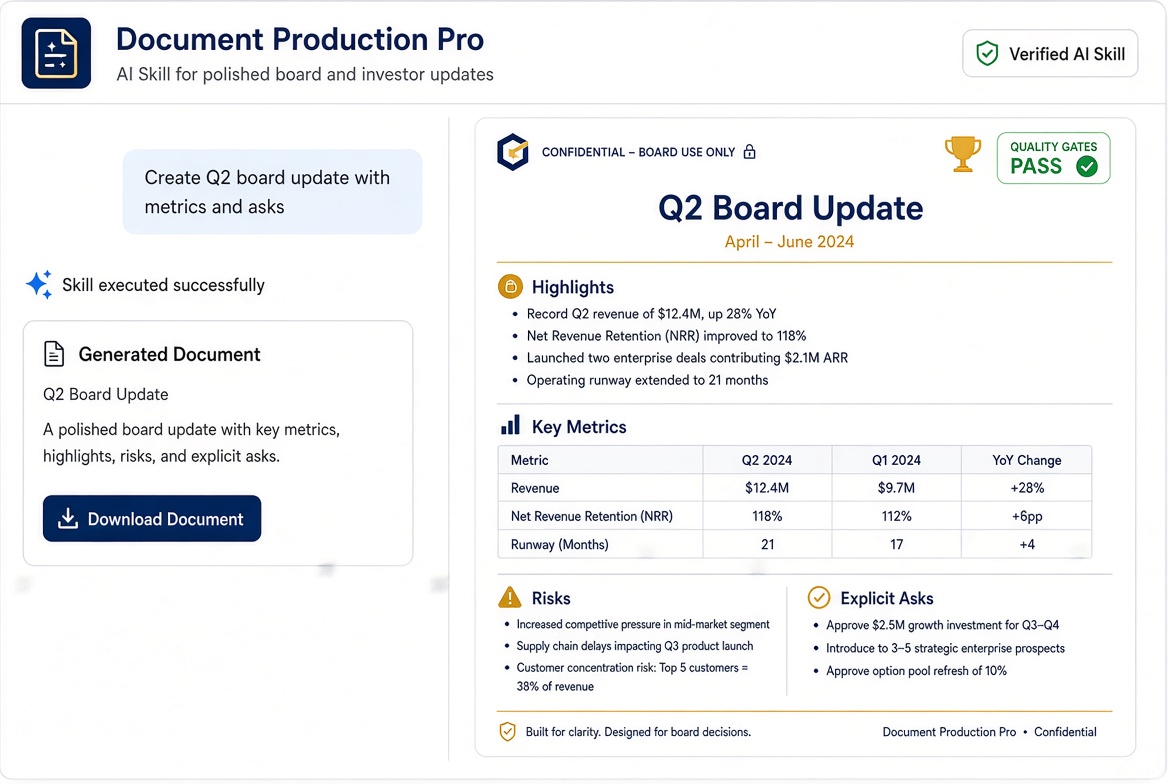The width and height of the screenshot is (1168, 784).
Task: Click the Supply chain delays risk bullet
Action: [x=635, y=646]
